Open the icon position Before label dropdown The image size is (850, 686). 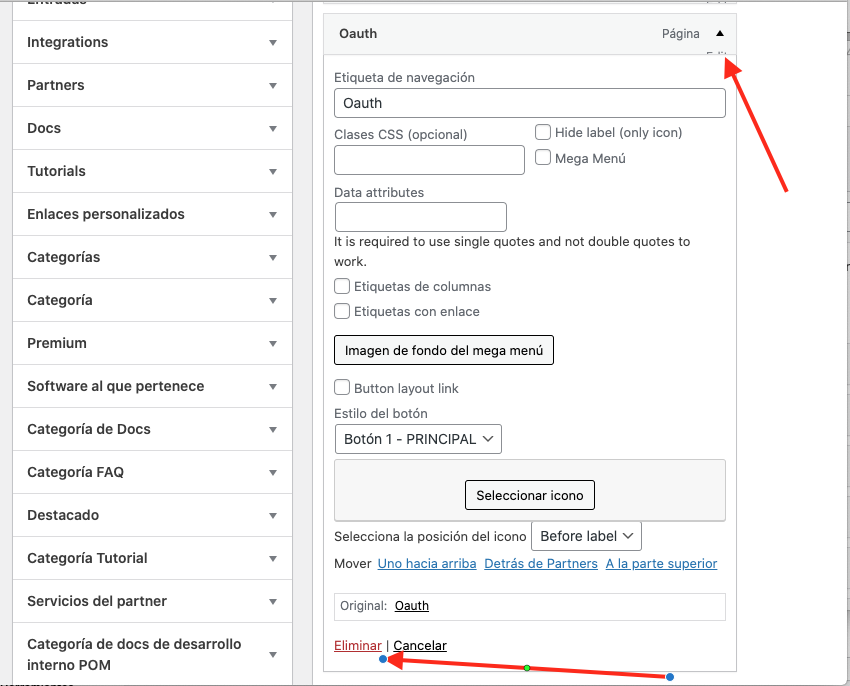tap(586, 536)
